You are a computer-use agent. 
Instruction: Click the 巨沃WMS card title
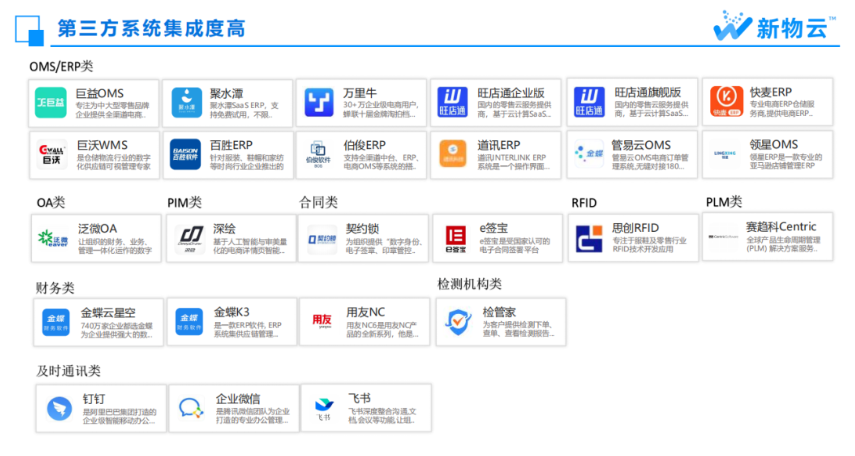(102, 145)
